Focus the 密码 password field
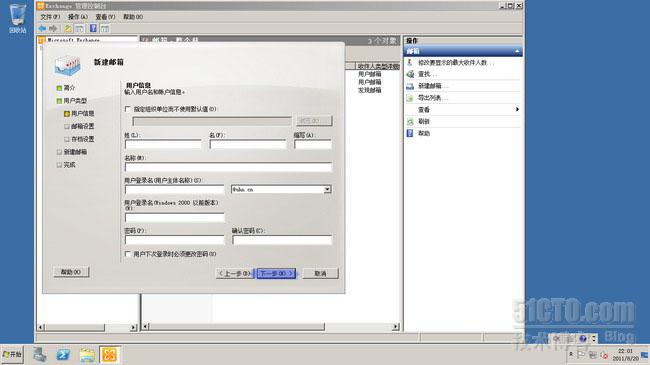Image resolution: width=650 pixels, height=365 pixels. [x=175, y=240]
